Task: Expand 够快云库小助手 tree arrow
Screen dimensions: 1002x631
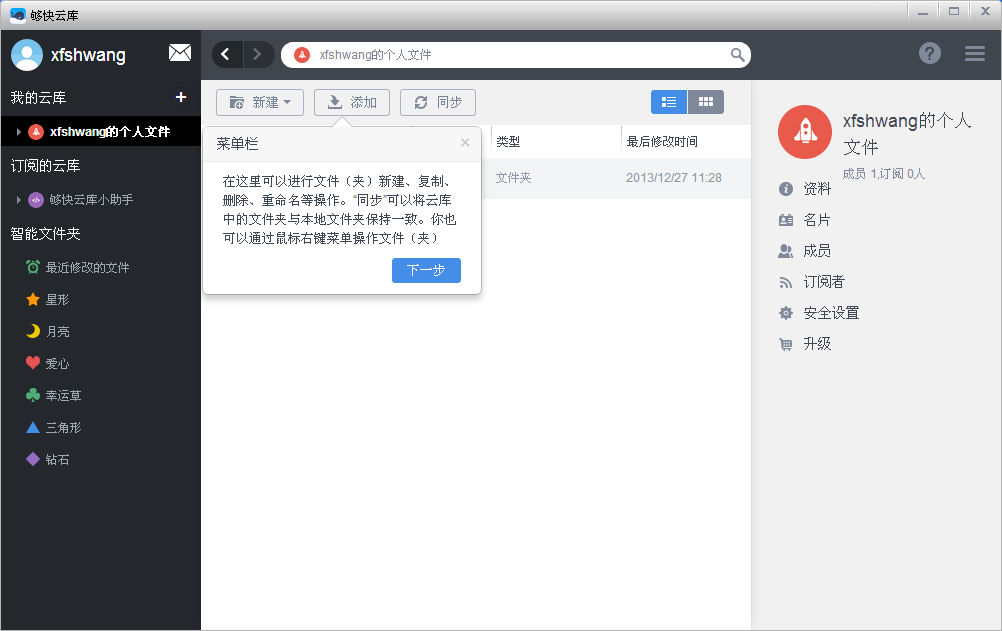Action: pyautogui.click(x=19, y=199)
